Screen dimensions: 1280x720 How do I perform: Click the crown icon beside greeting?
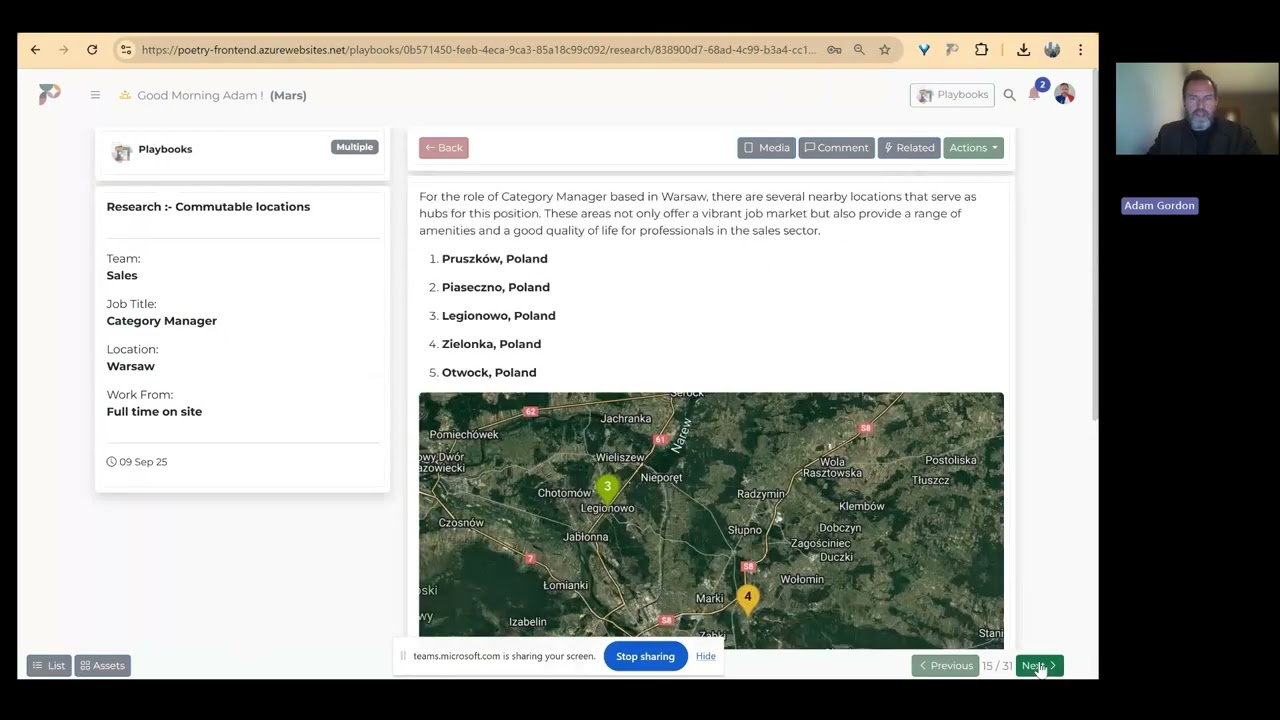click(x=125, y=95)
